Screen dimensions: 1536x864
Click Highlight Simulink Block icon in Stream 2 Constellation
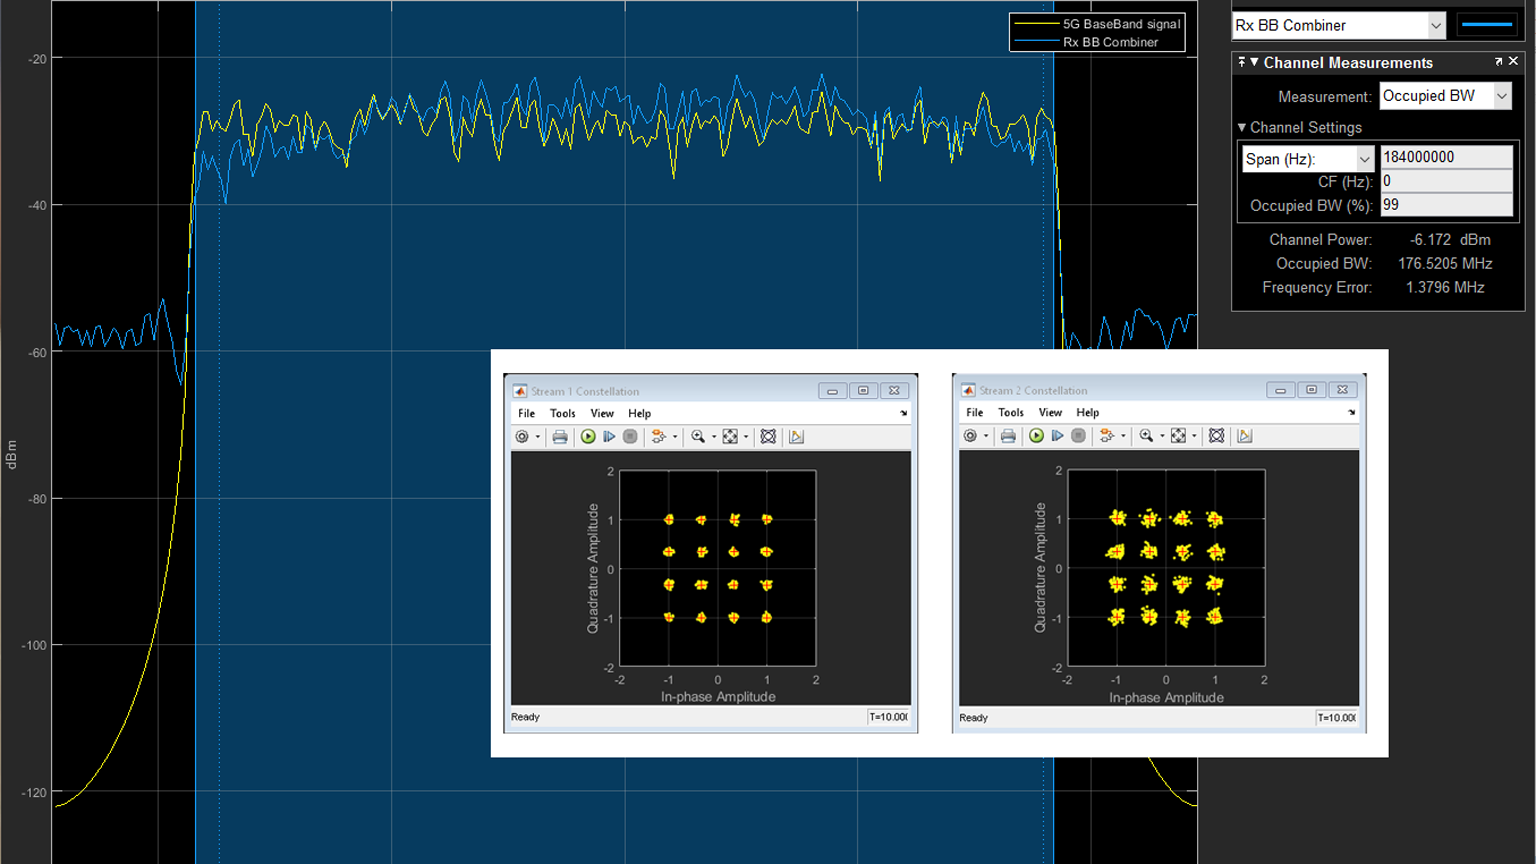[x=1106, y=436]
